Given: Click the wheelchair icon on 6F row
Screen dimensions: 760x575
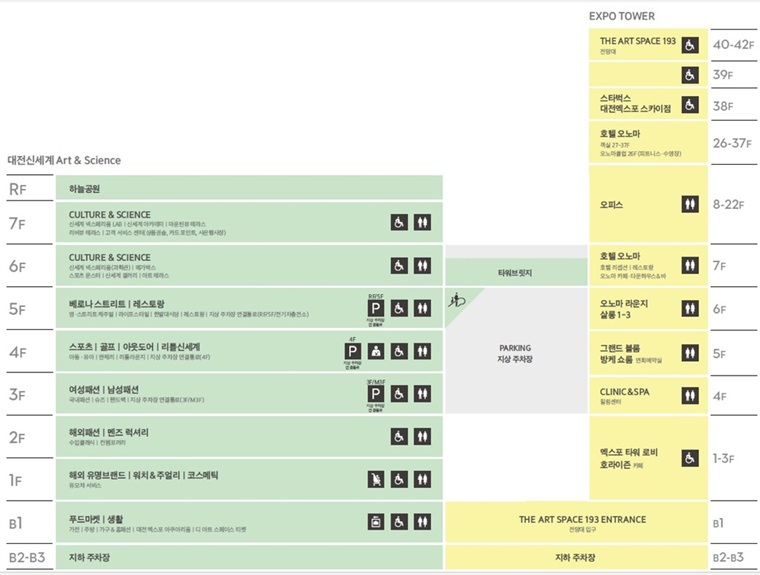Looking at the screenshot, I should coord(399,266).
